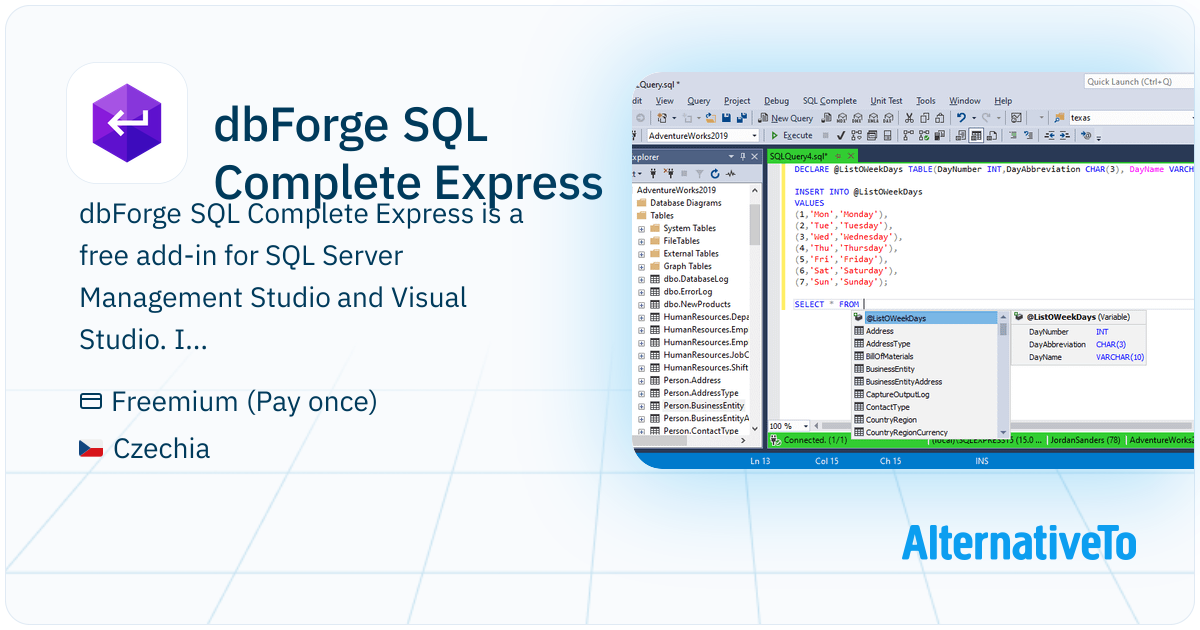Click the Quick Launch search field
This screenshot has height=630, width=1200.
pos(1139,81)
